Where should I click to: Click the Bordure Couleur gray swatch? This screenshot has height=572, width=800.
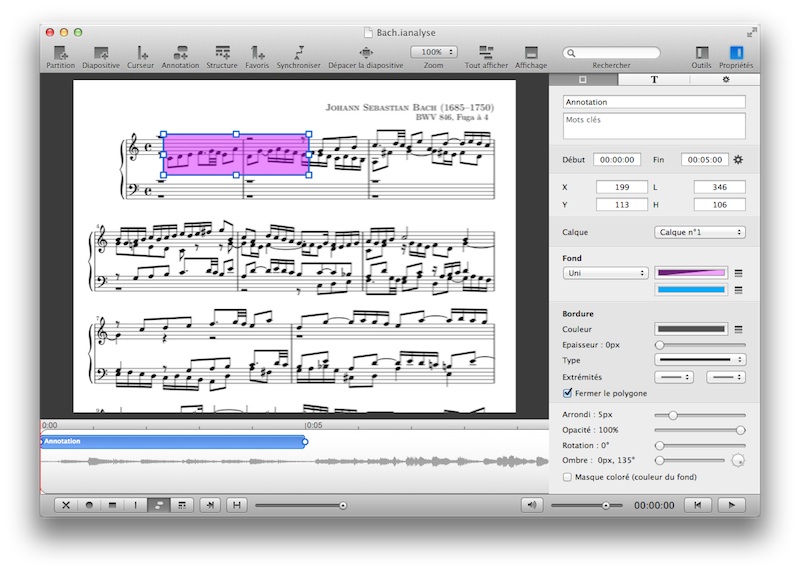click(x=691, y=329)
